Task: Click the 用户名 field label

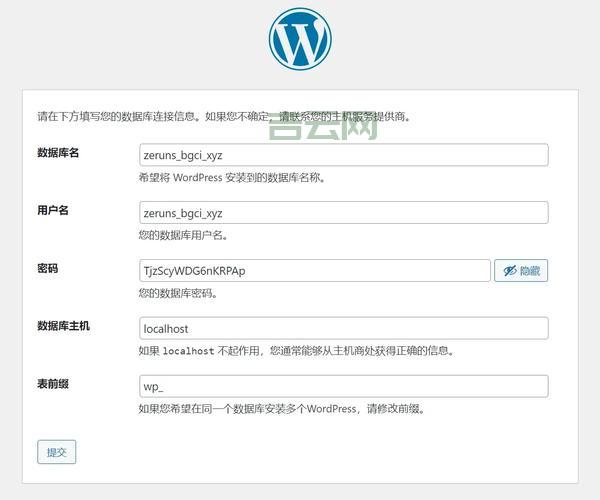Action: tap(52, 210)
